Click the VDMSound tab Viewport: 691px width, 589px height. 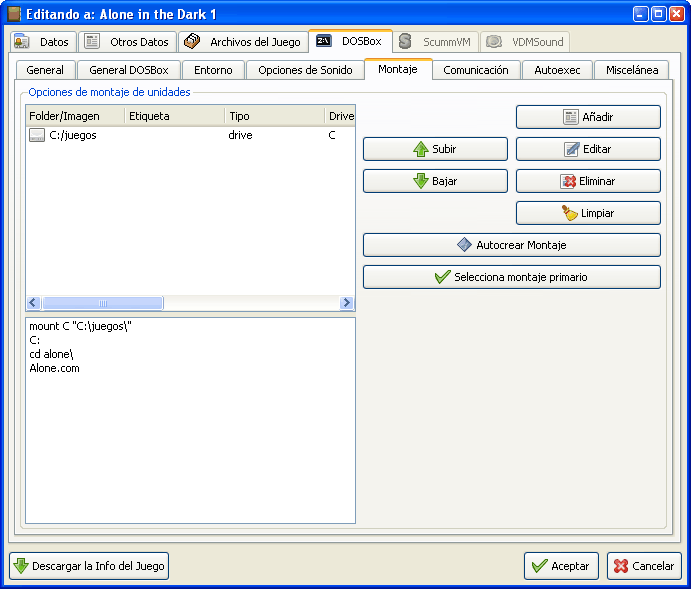pos(524,42)
